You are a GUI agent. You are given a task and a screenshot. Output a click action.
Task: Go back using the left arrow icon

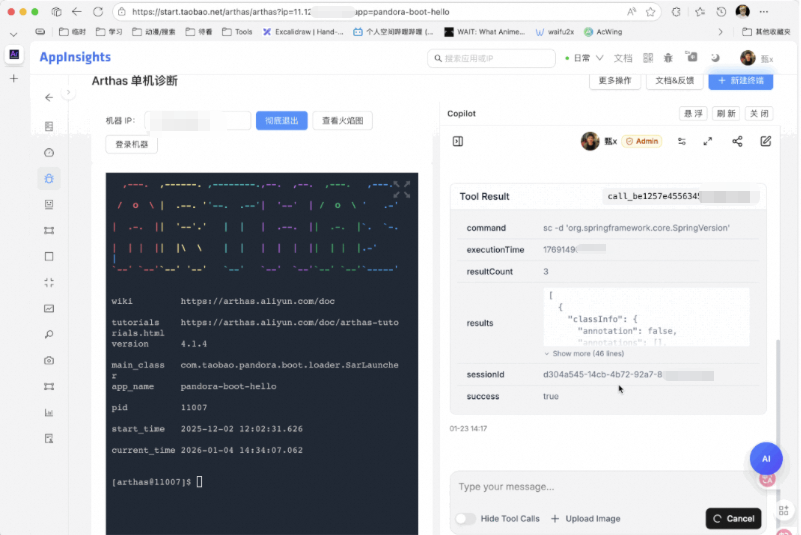click(49, 98)
